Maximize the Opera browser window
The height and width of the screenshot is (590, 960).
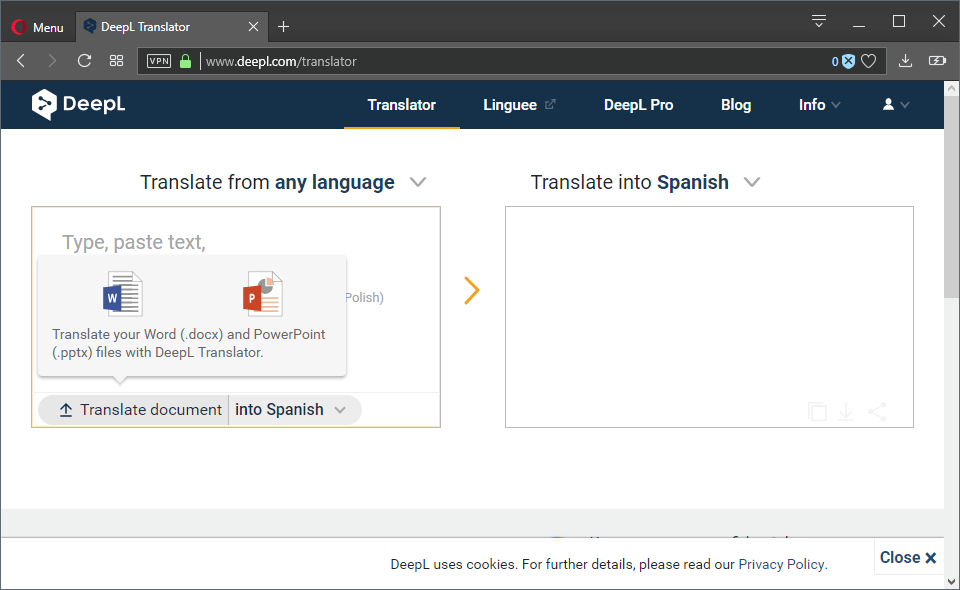pos(899,22)
